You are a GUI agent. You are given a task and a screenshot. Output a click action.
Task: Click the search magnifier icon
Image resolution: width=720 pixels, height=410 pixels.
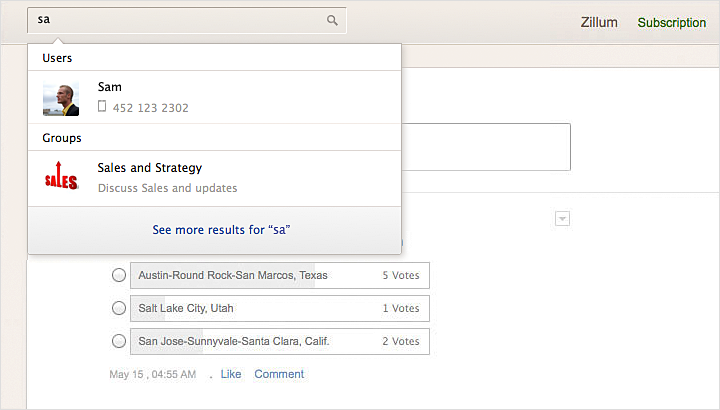coord(332,20)
